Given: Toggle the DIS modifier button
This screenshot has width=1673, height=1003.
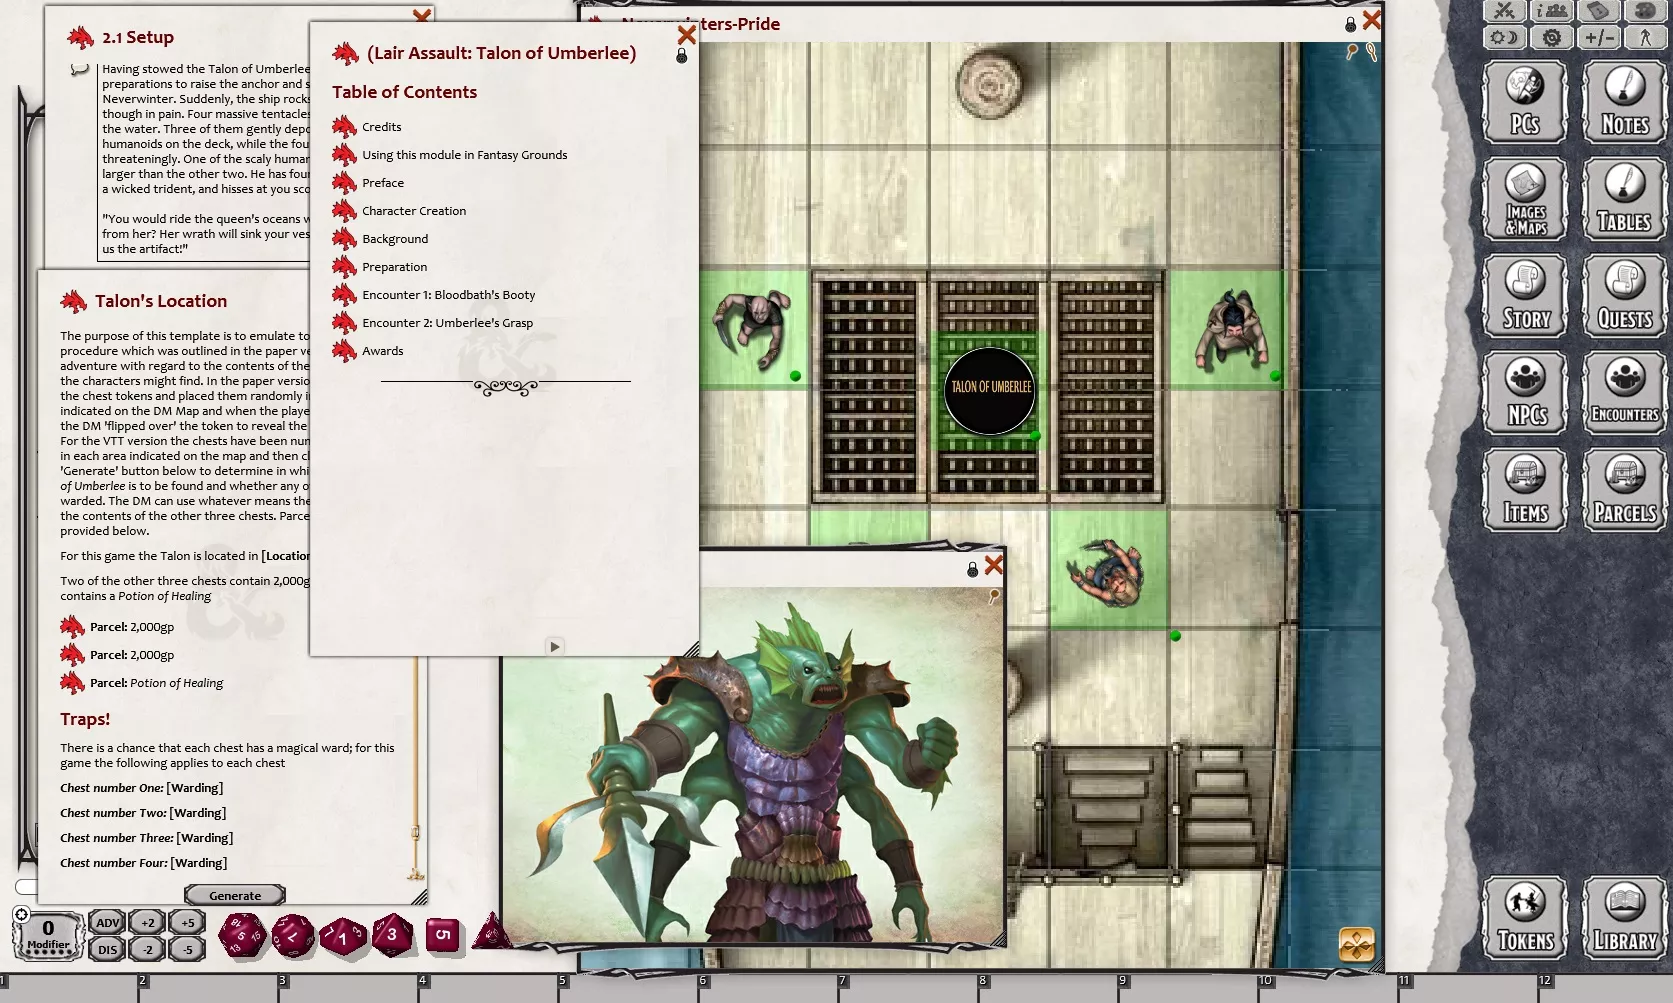Looking at the screenshot, I should click(x=107, y=950).
